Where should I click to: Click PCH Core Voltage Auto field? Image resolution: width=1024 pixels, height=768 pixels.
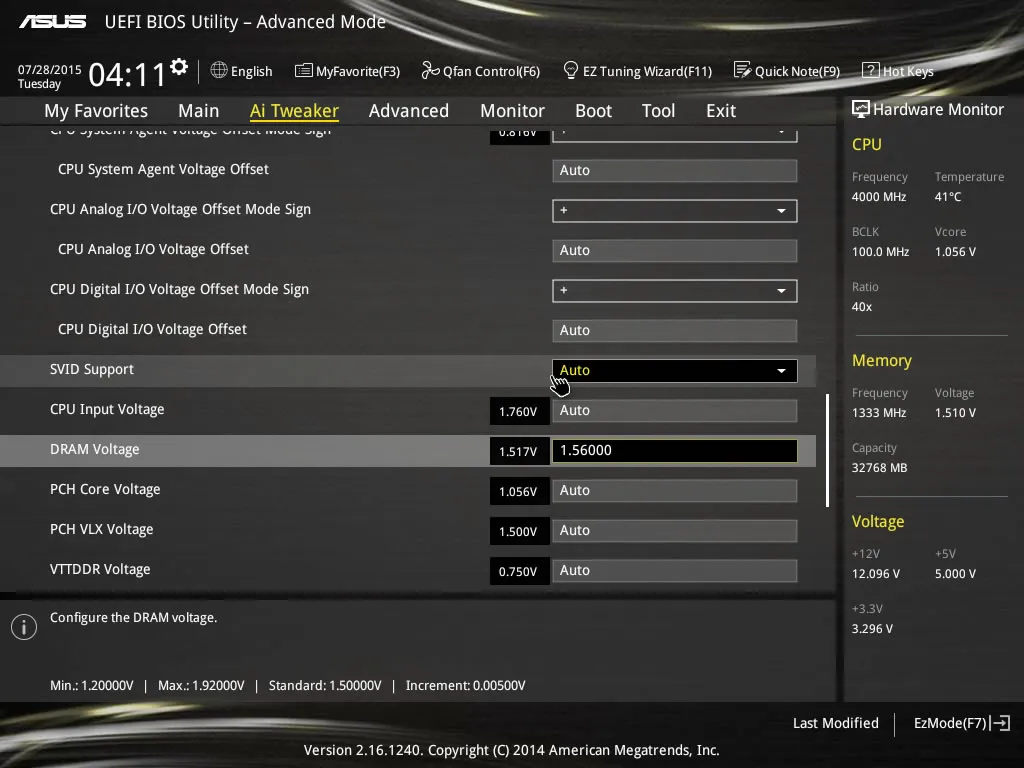pyautogui.click(x=675, y=490)
